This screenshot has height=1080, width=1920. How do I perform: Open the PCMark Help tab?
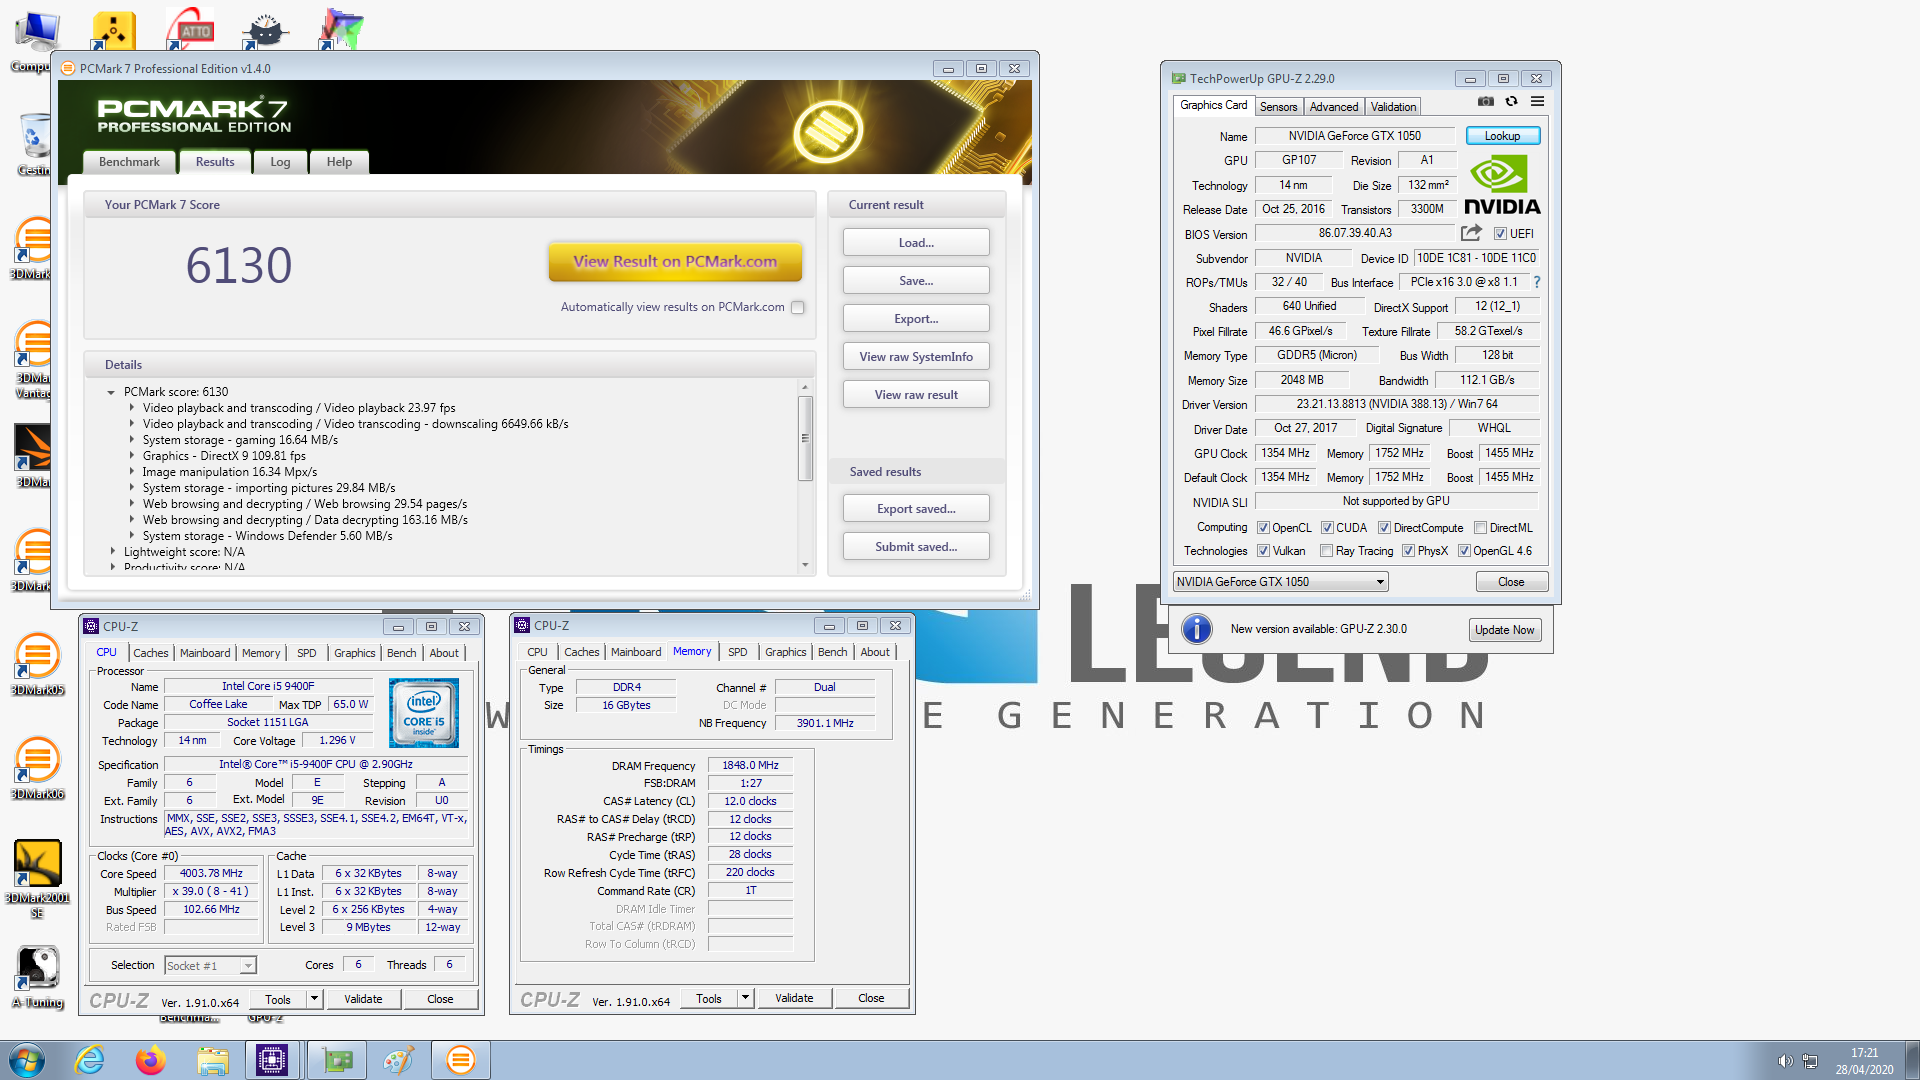pos(339,162)
